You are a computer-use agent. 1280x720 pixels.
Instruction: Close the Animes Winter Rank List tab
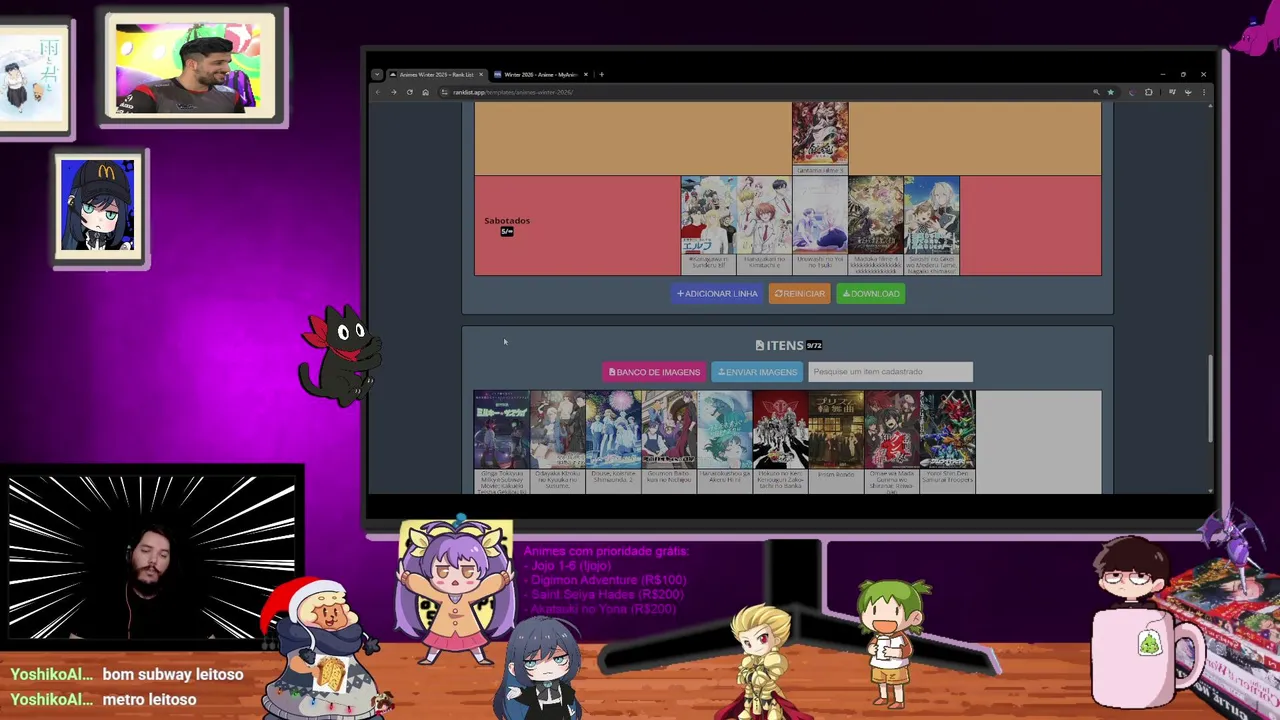point(481,74)
